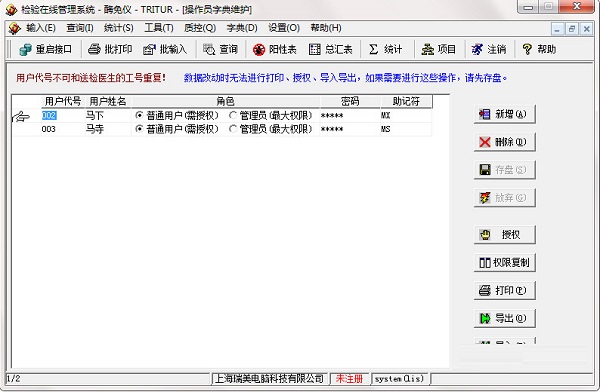Click 删除(D) delete button
Screen dimensions: 600x392
coord(504,142)
